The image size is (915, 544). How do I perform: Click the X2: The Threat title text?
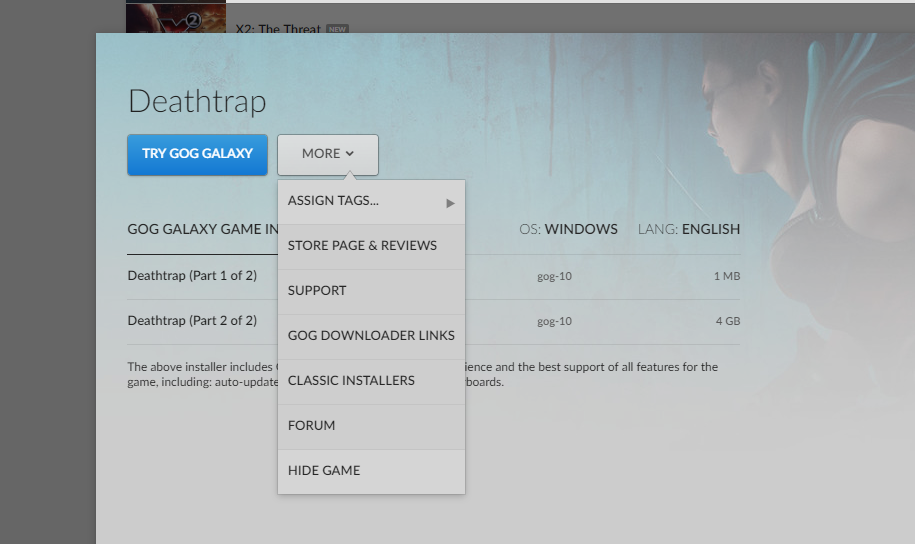coord(278,28)
